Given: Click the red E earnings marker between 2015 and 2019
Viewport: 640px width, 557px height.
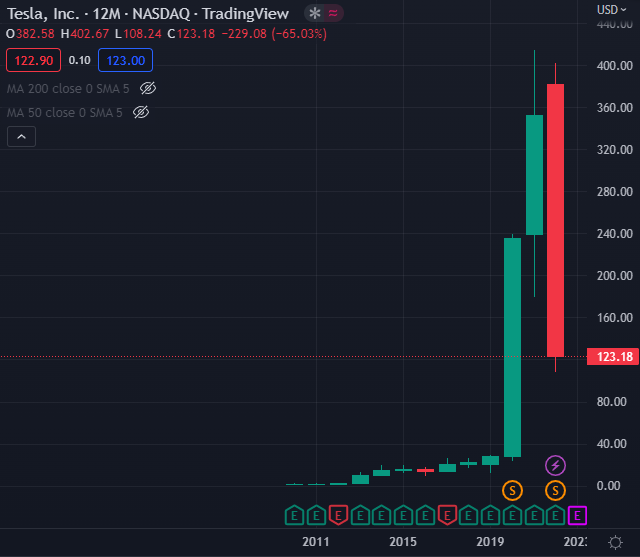Looking at the screenshot, I should point(447,515).
